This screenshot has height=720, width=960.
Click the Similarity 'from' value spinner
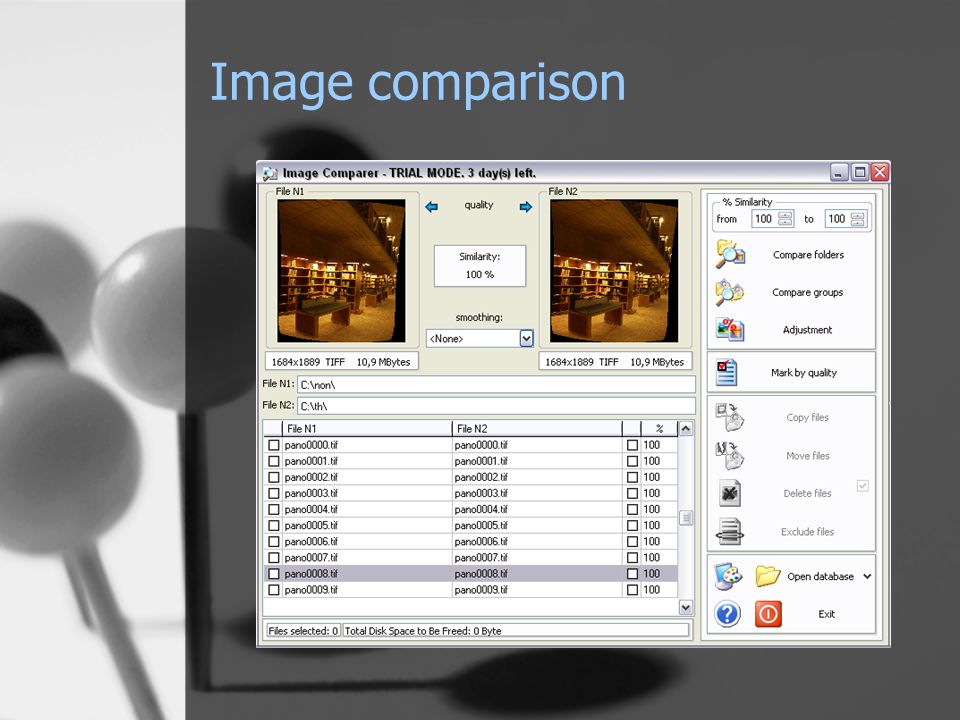(x=786, y=219)
